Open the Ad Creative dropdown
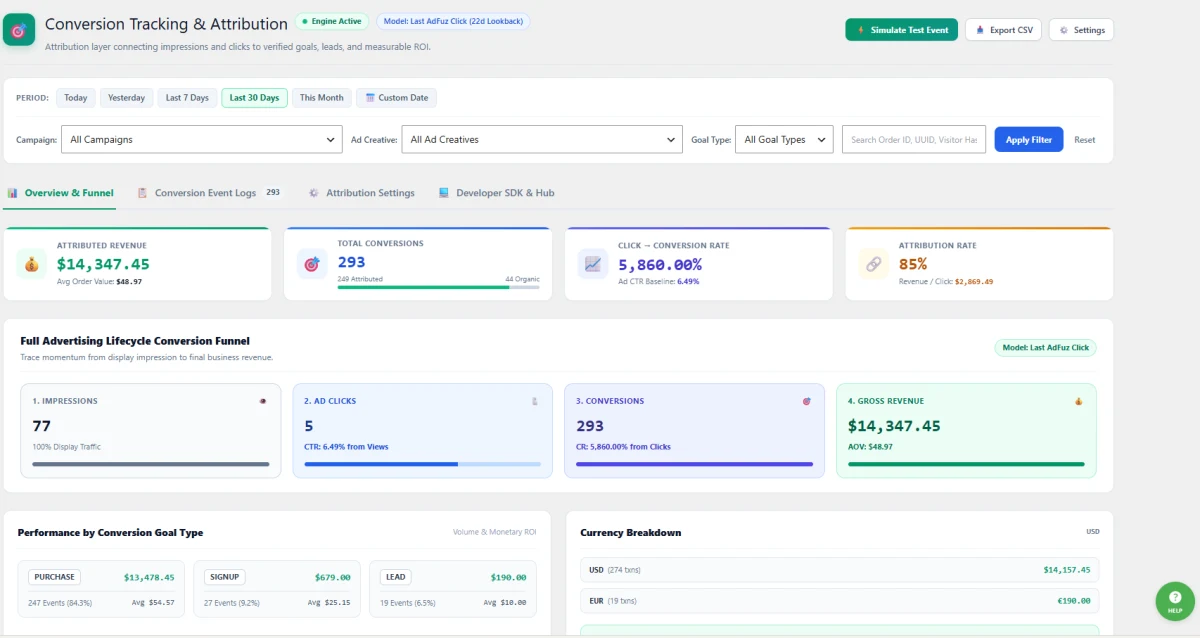This screenshot has height=638, width=1200. coord(543,140)
